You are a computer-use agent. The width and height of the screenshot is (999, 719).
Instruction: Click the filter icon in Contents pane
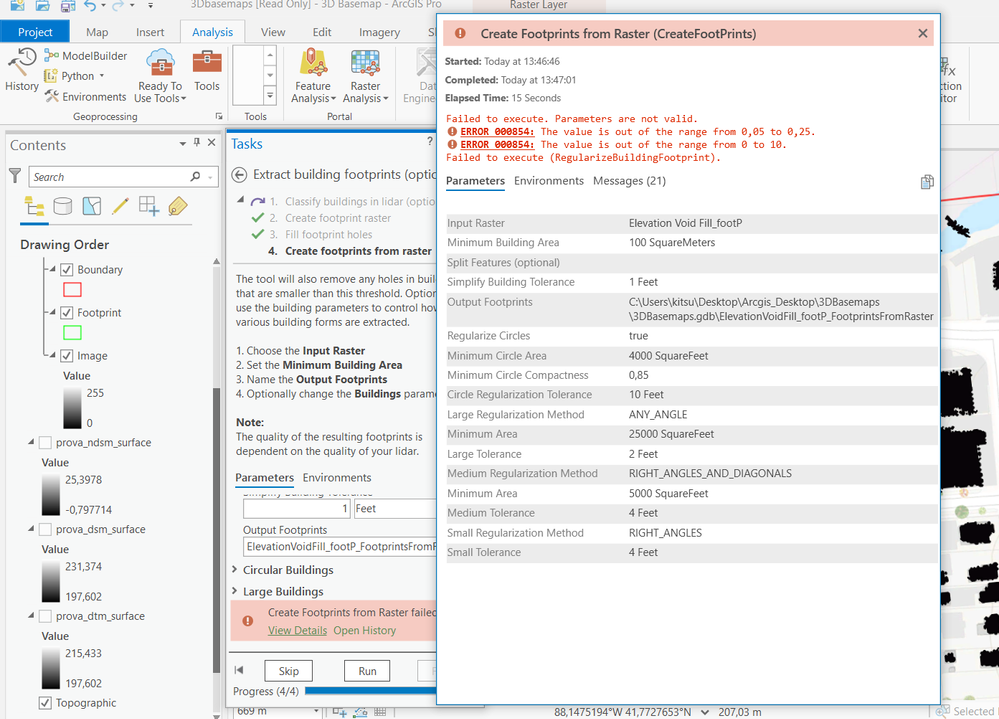[x=15, y=176]
